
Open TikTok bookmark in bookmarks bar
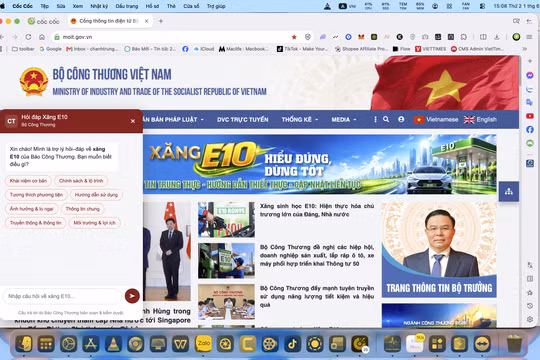point(303,49)
